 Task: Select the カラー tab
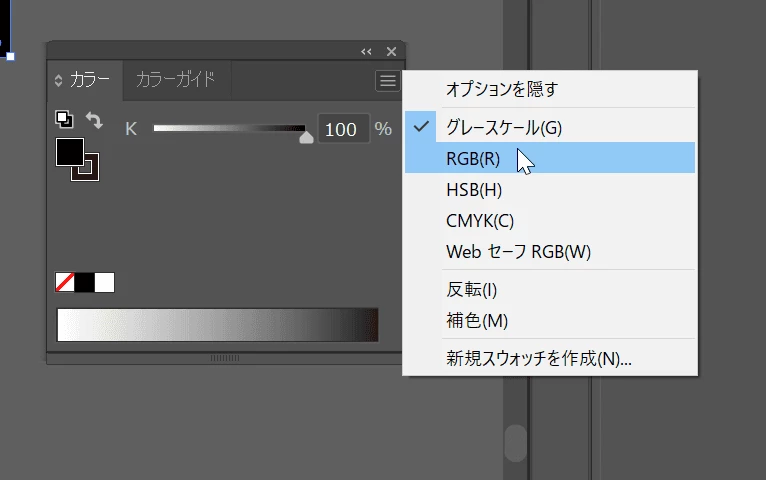90,79
